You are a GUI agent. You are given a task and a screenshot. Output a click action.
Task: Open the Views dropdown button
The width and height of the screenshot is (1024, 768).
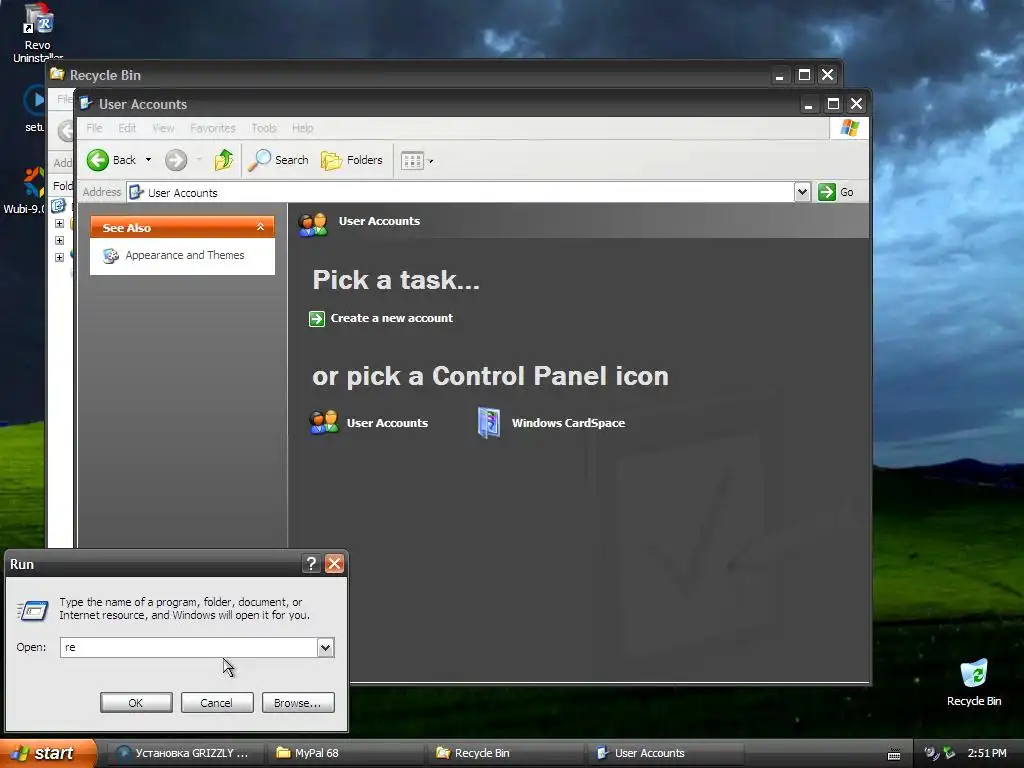(417, 160)
